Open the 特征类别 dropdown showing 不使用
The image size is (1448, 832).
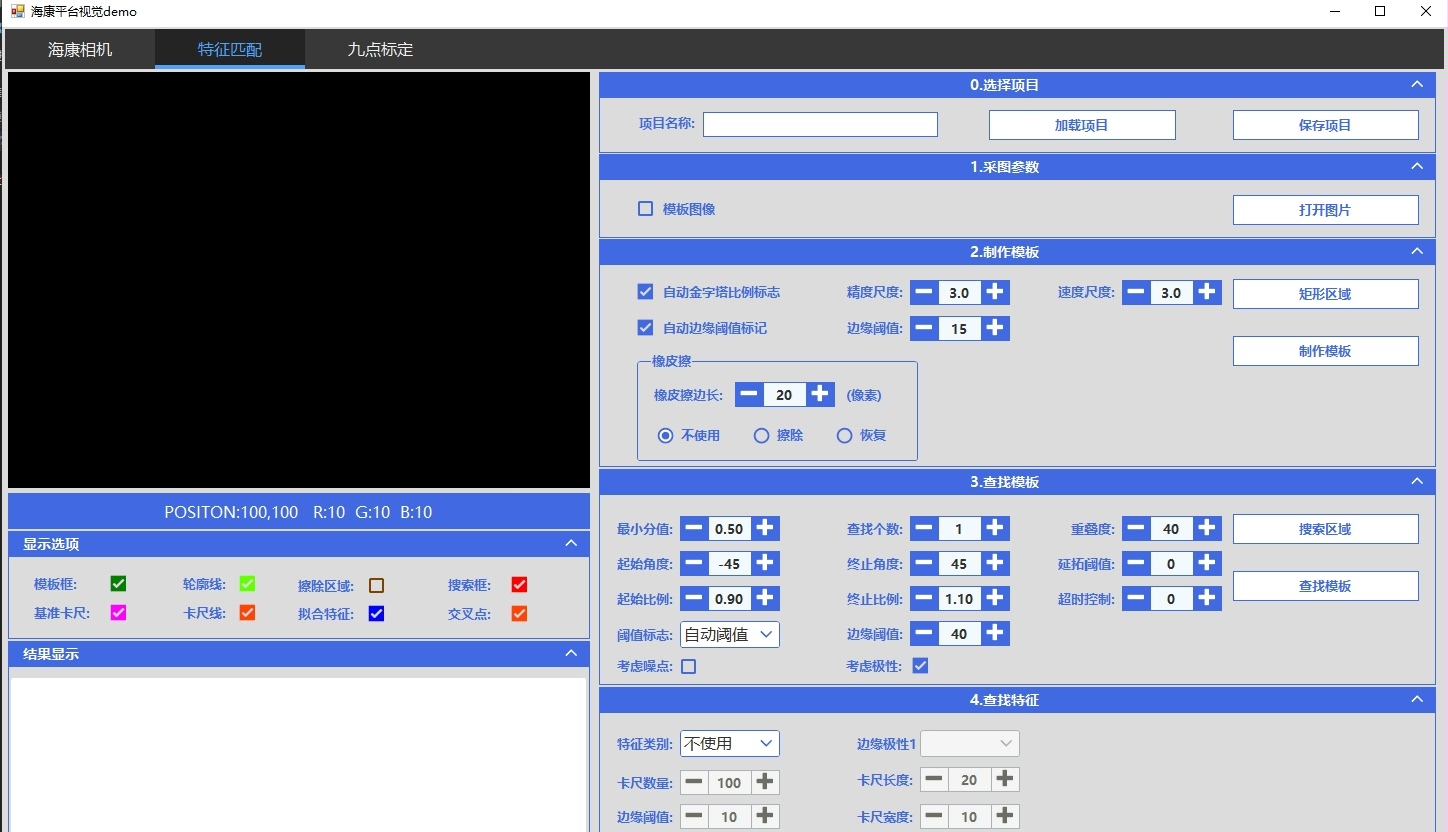coord(730,743)
